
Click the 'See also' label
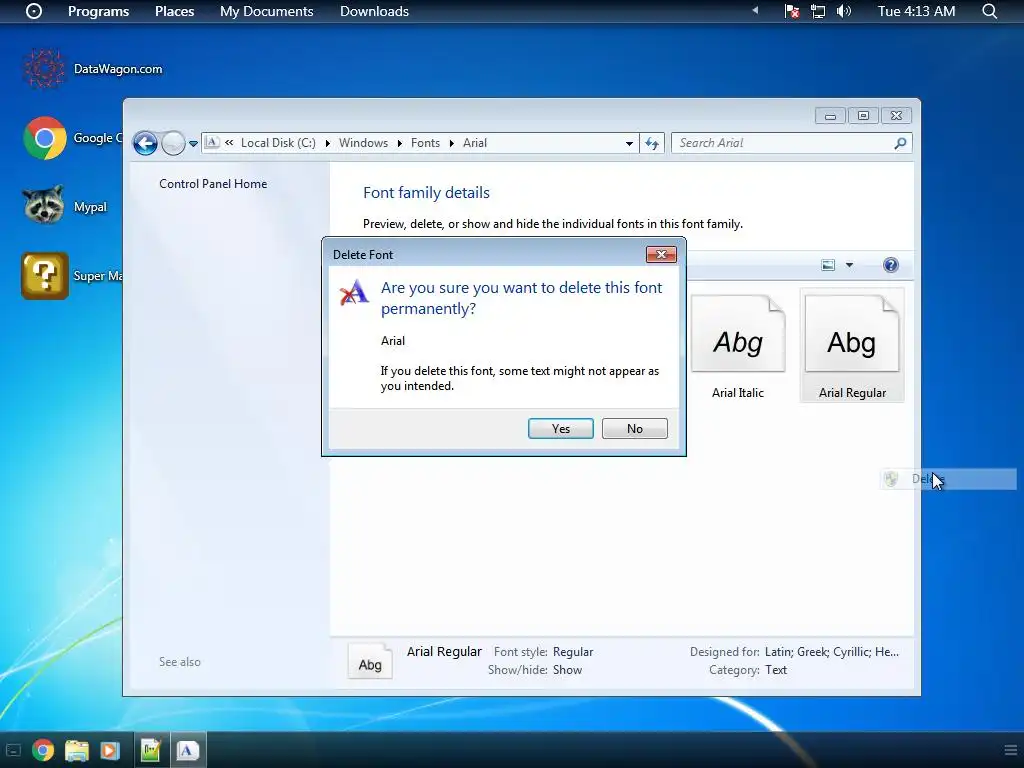(x=180, y=662)
